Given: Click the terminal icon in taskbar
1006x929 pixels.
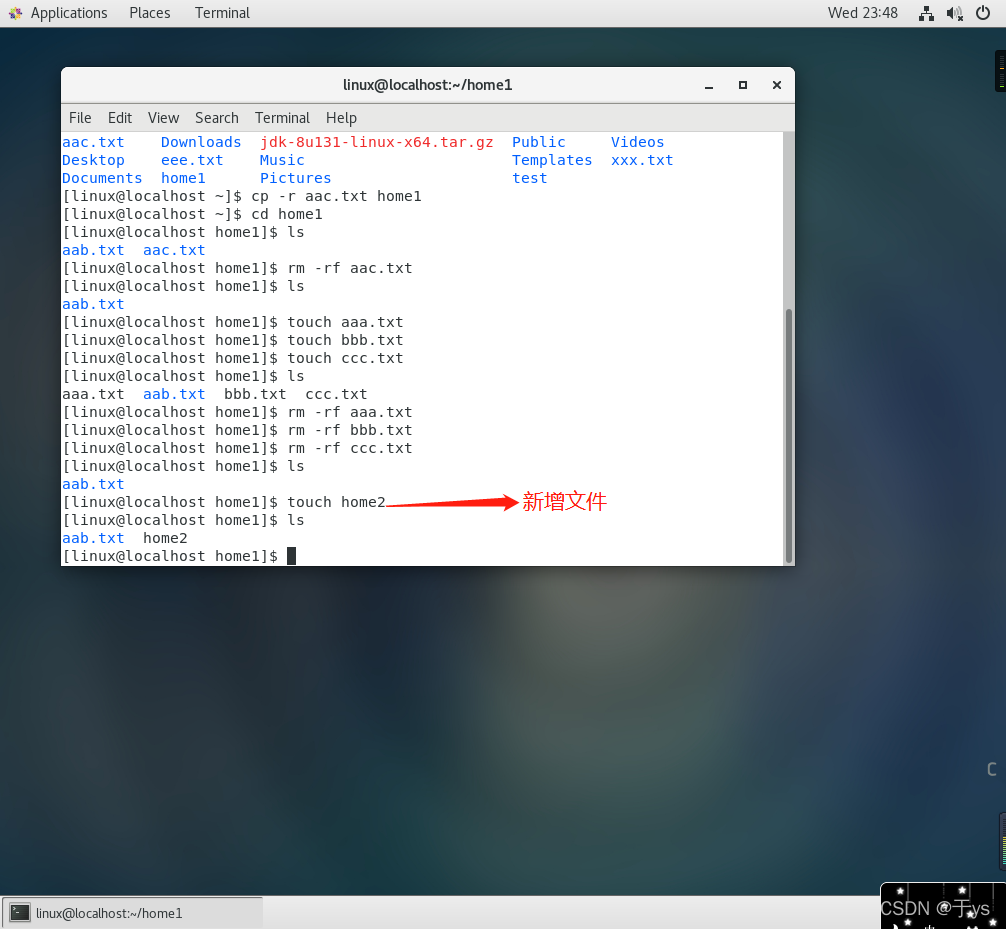Looking at the screenshot, I should 20,913.
